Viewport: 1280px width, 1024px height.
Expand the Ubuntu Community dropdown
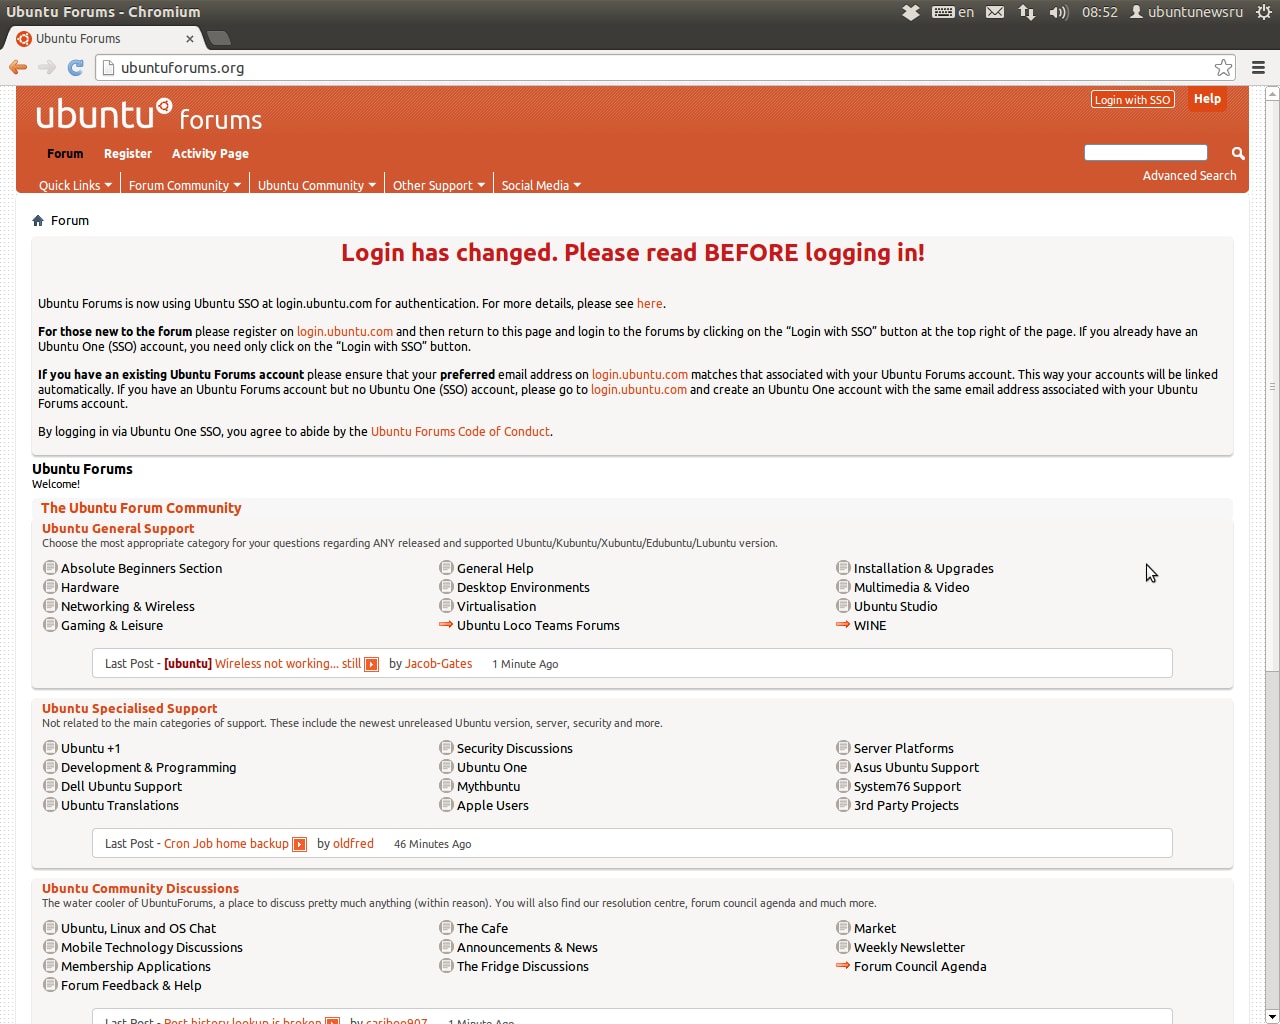(317, 185)
